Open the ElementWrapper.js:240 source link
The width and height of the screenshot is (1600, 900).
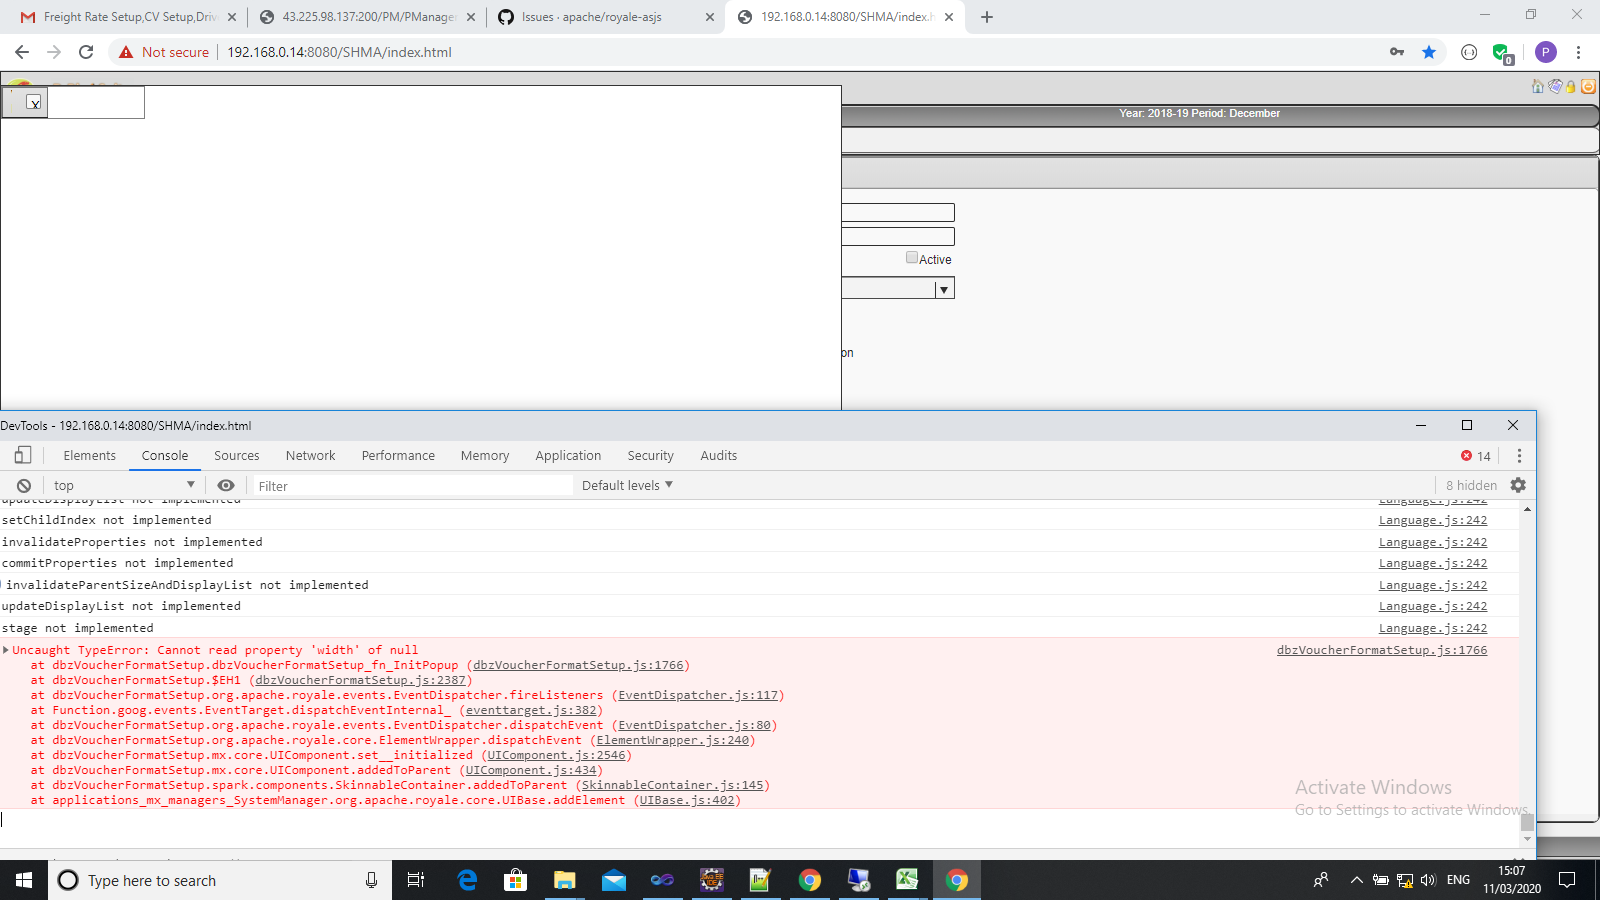(673, 740)
